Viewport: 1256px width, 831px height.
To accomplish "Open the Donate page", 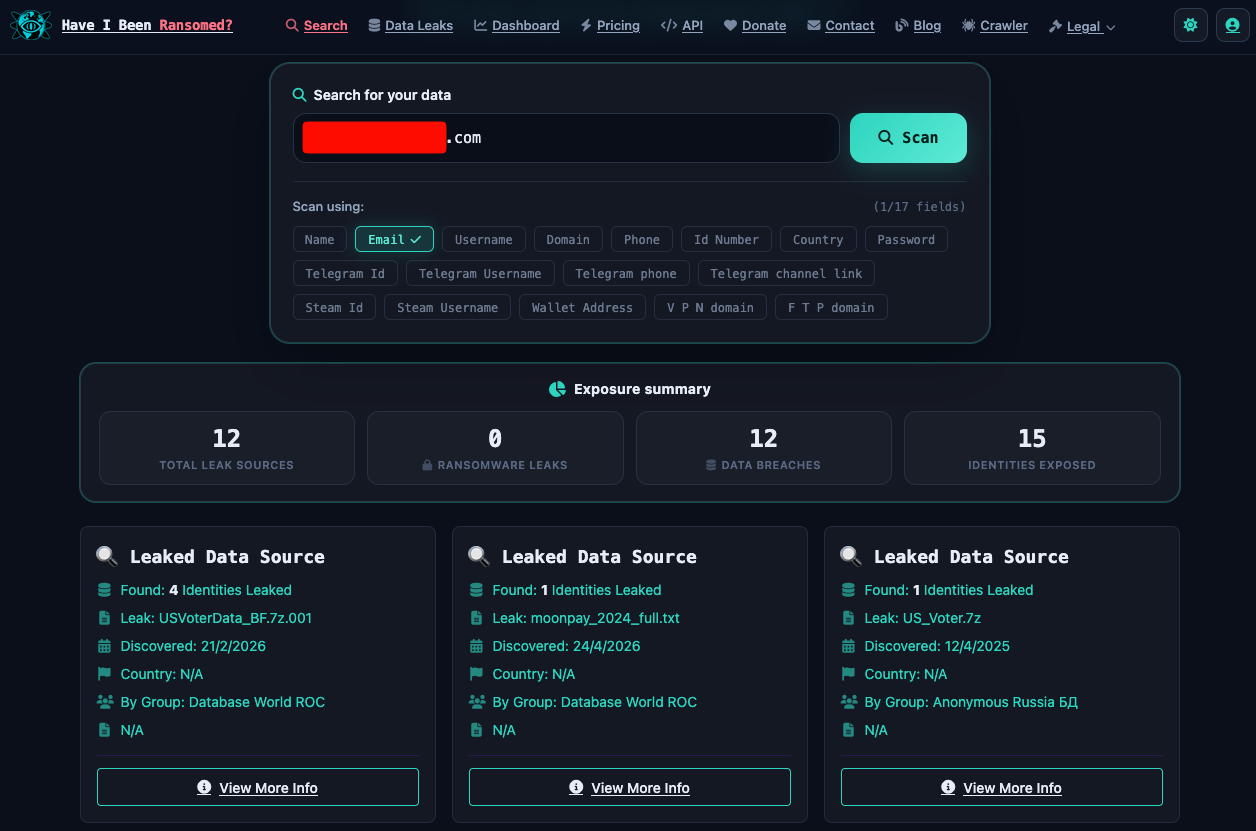I will pos(755,25).
